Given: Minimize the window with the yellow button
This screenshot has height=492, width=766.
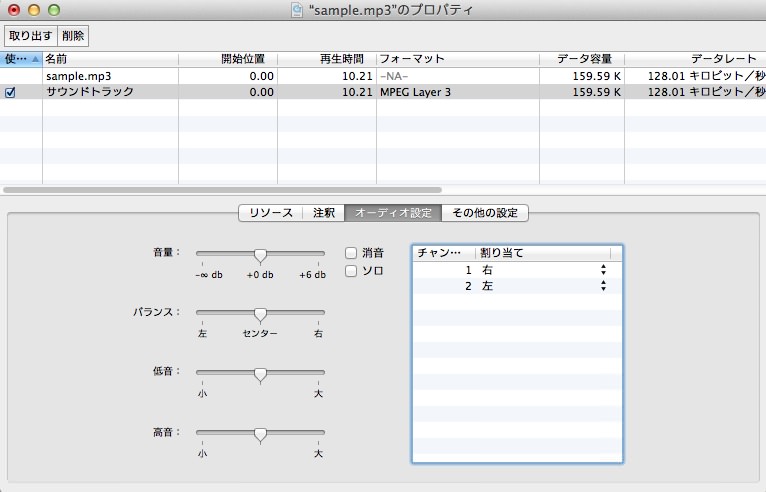Looking at the screenshot, I should (34, 10).
